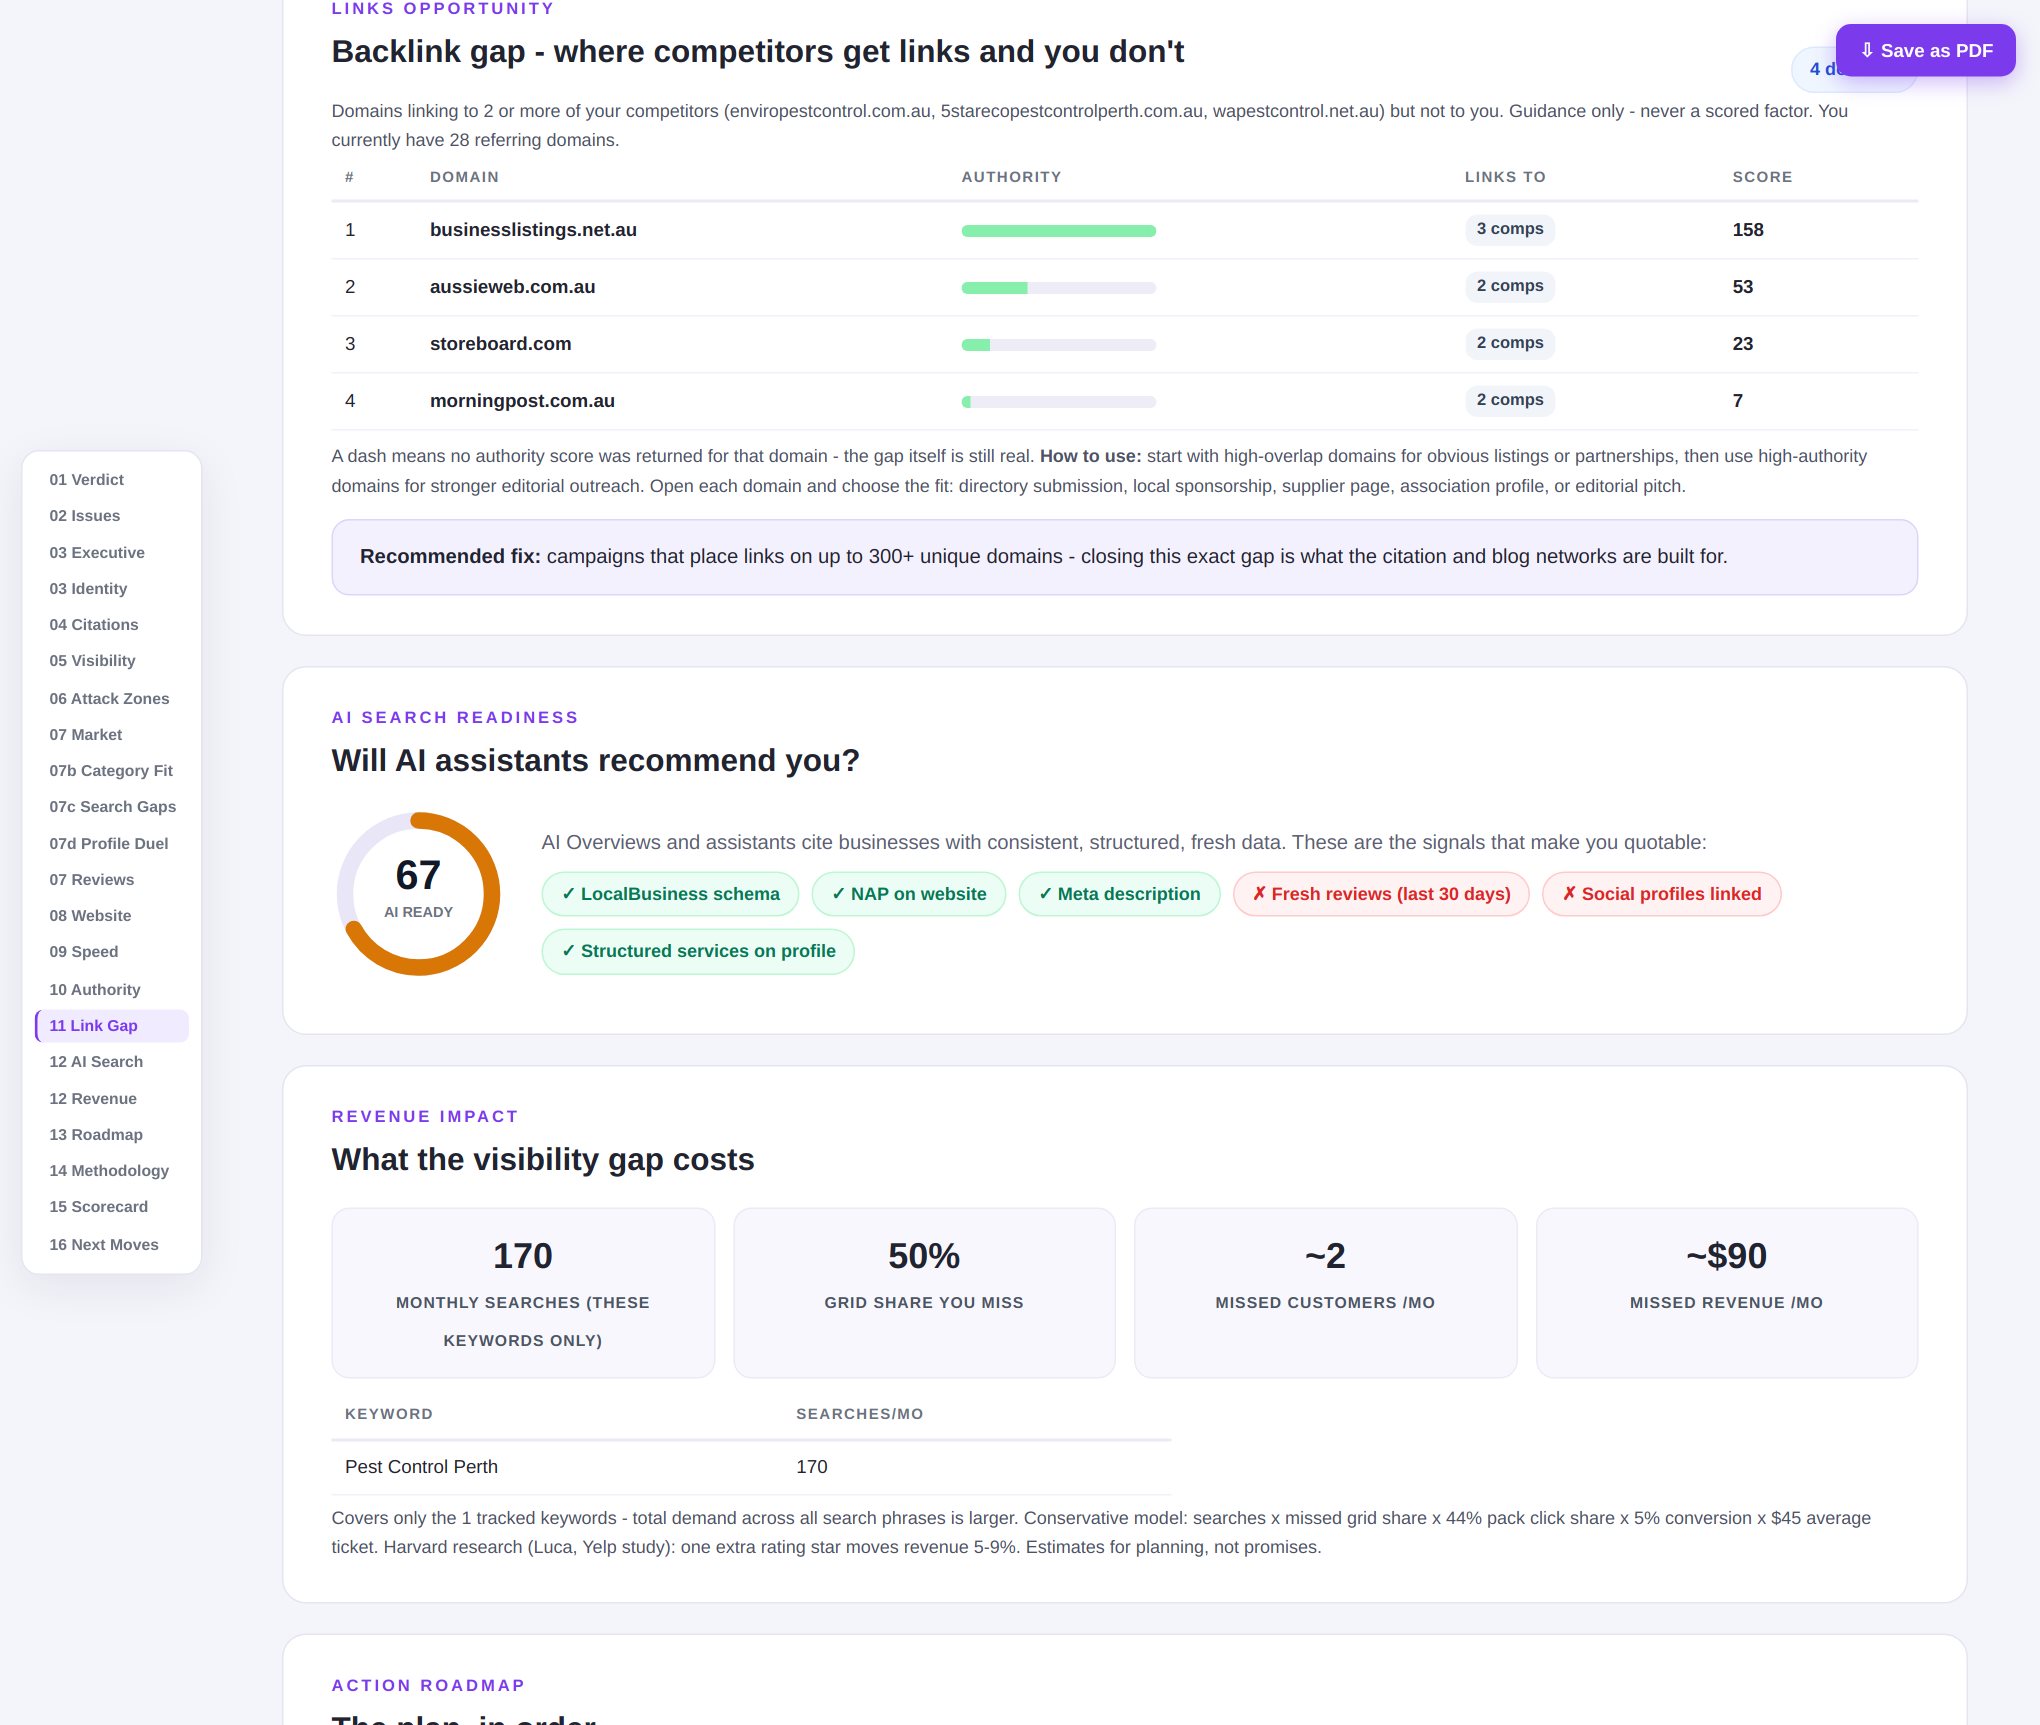Click 2 comps badge for storeboard.com
This screenshot has height=1725, width=2040.
tap(1510, 343)
